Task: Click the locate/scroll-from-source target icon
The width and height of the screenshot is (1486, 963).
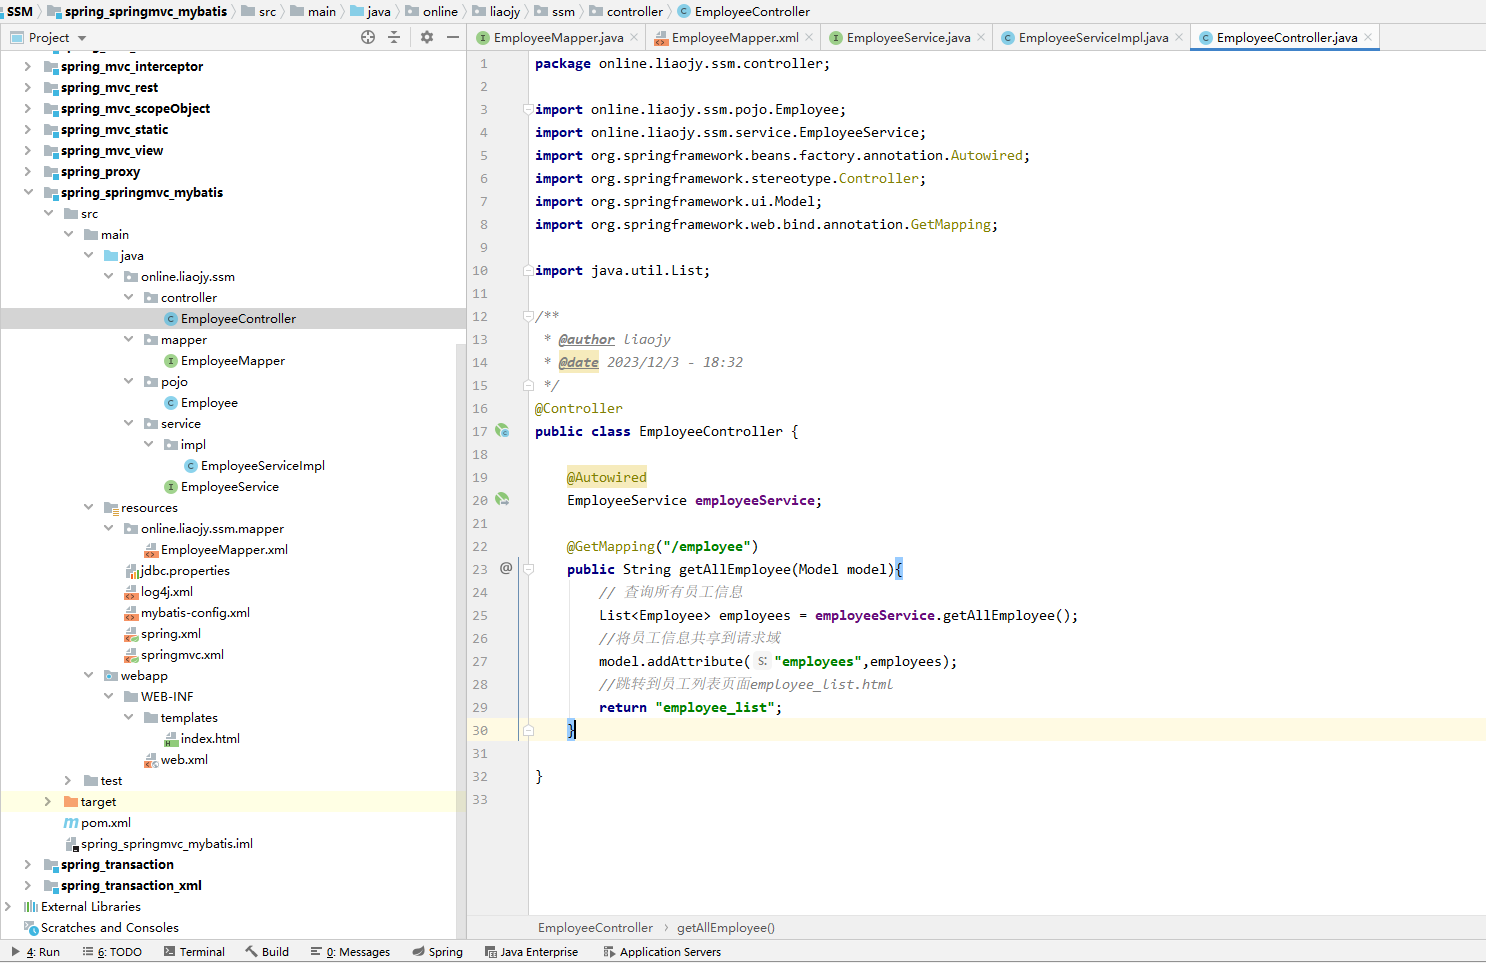Action: 368,37
